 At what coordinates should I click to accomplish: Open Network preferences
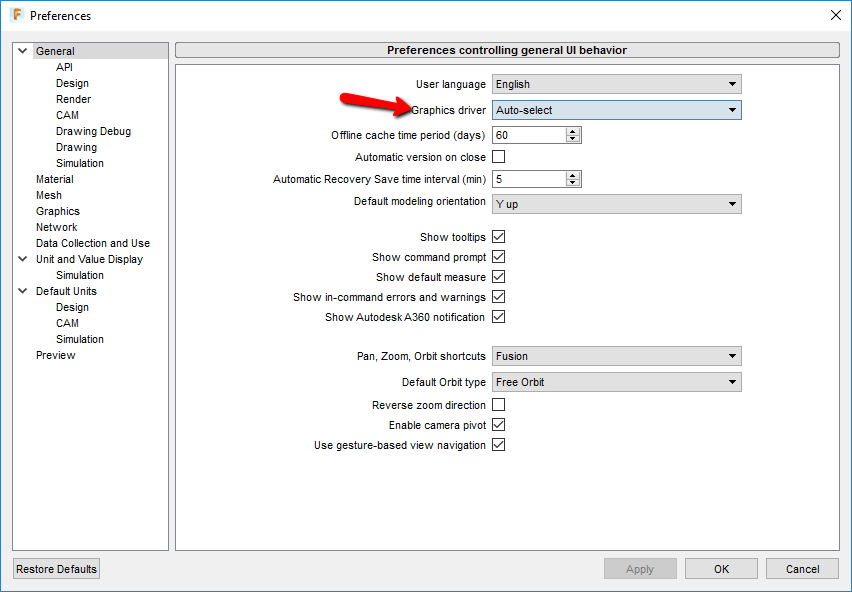tap(57, 227)
